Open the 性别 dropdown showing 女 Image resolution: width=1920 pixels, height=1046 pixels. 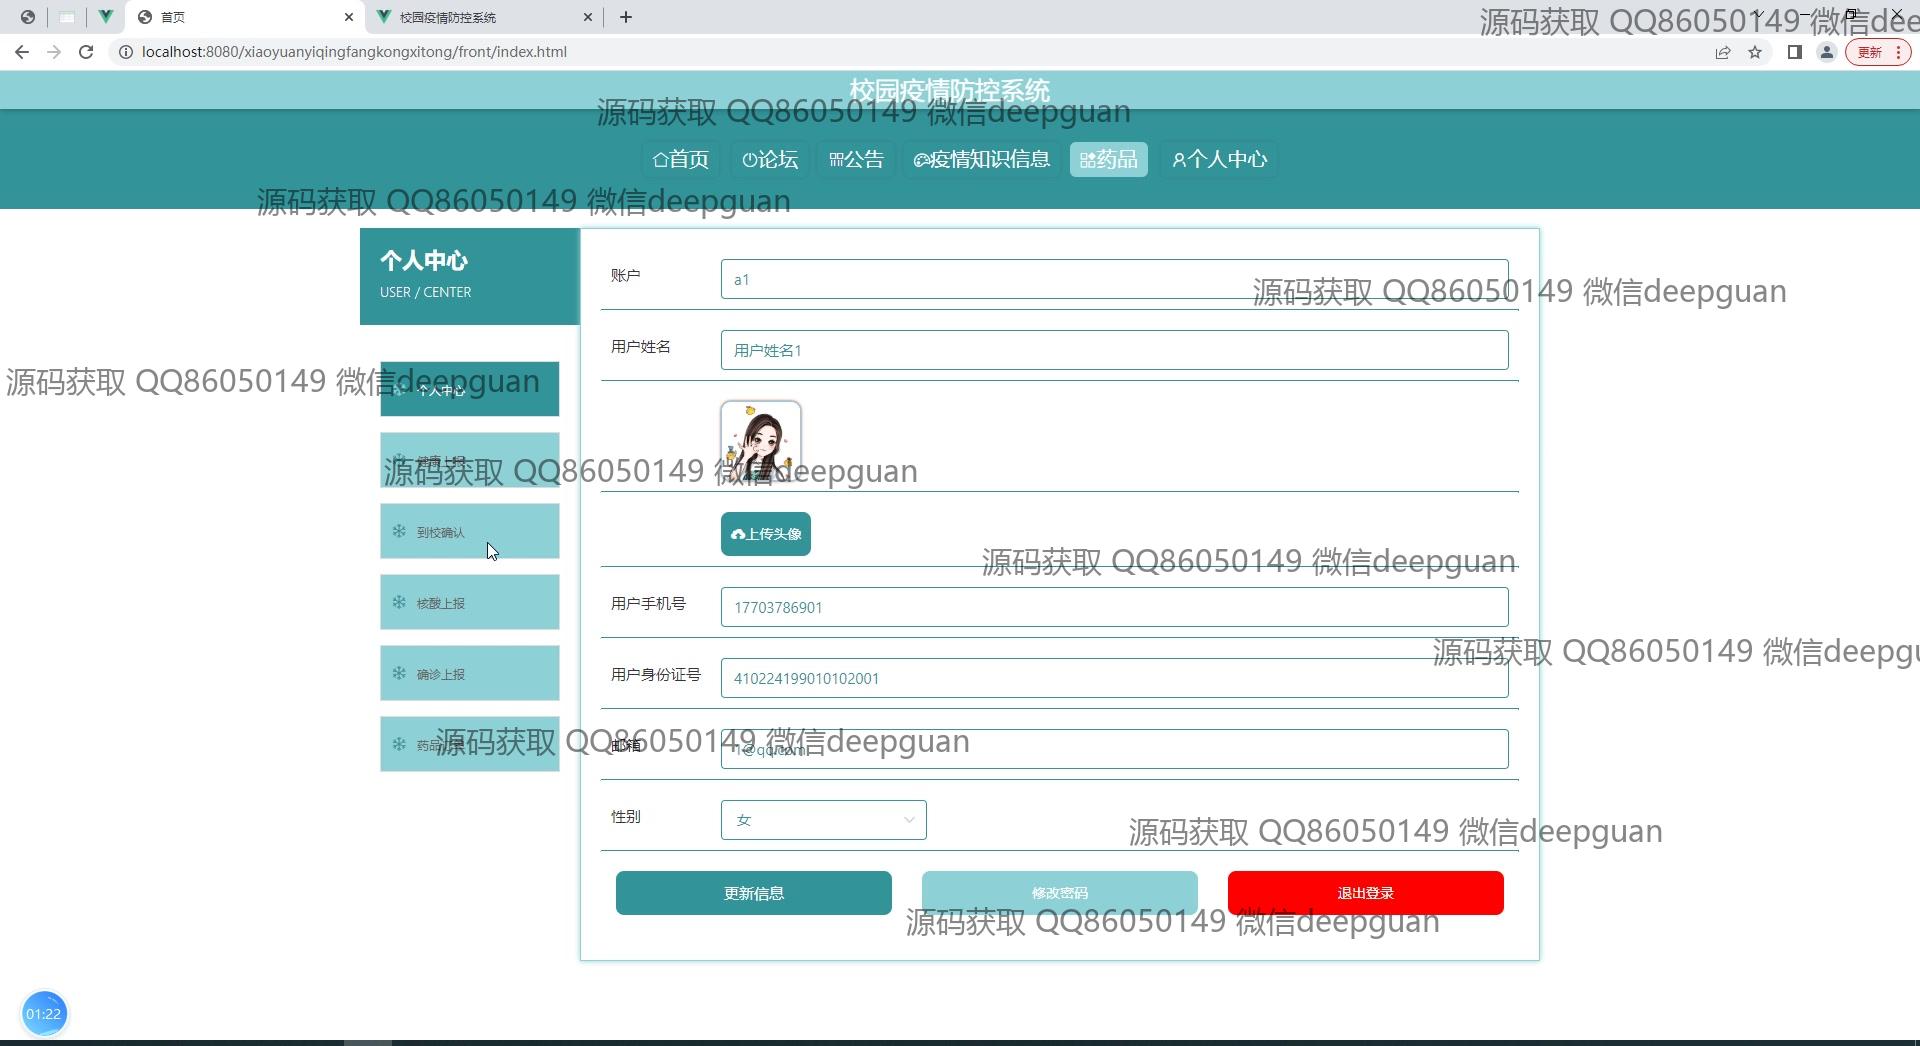click(824, 820)
